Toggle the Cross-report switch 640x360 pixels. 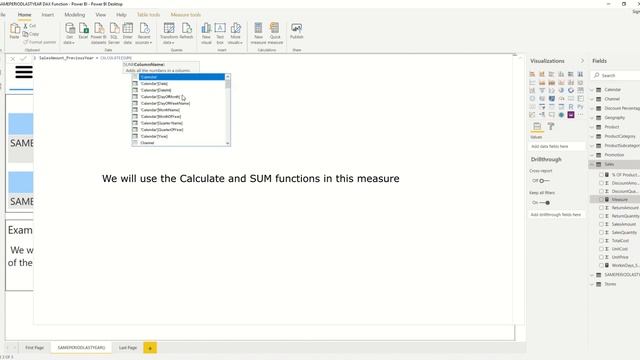[544, 180]
